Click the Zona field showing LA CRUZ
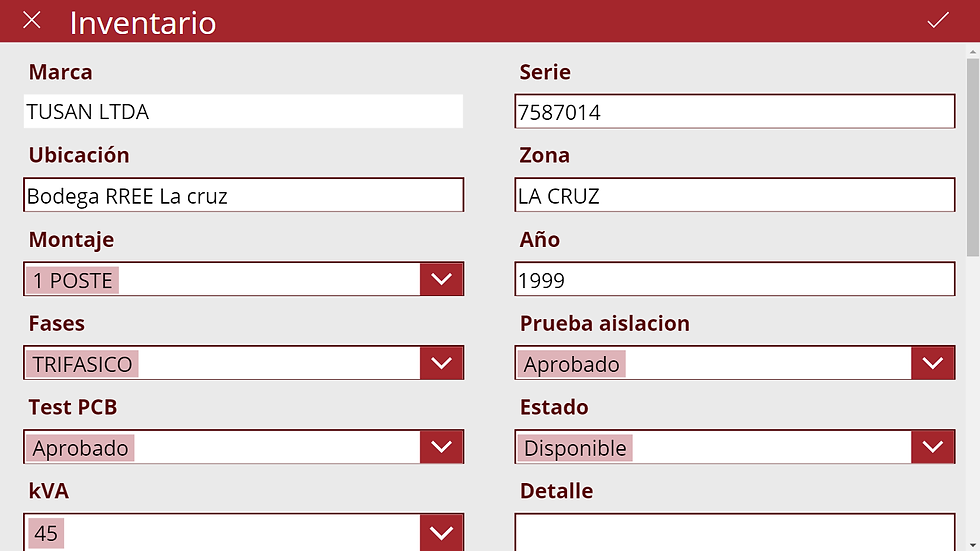 735,196
